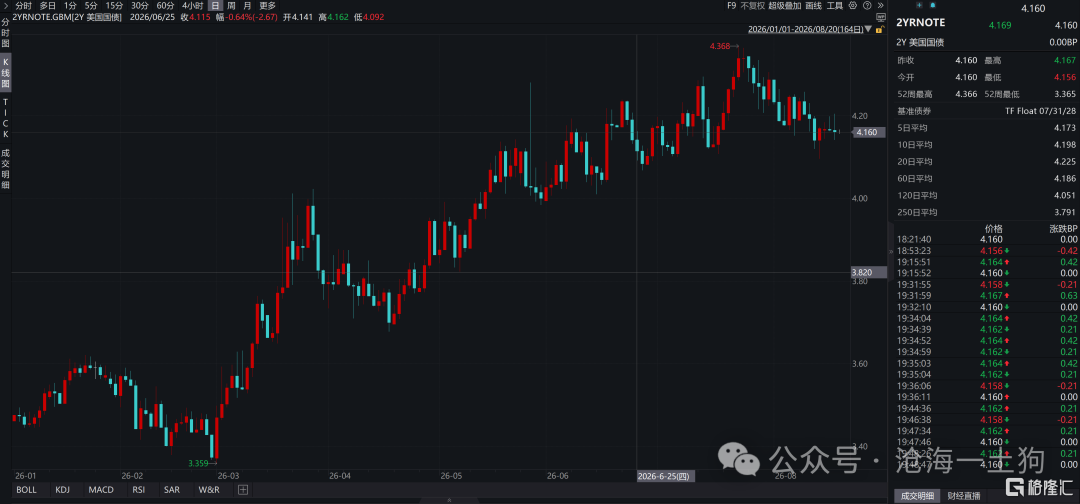Enable the KDJ indicator
The height and width of the screenshot is (504, 1080).
coord(63,490)
